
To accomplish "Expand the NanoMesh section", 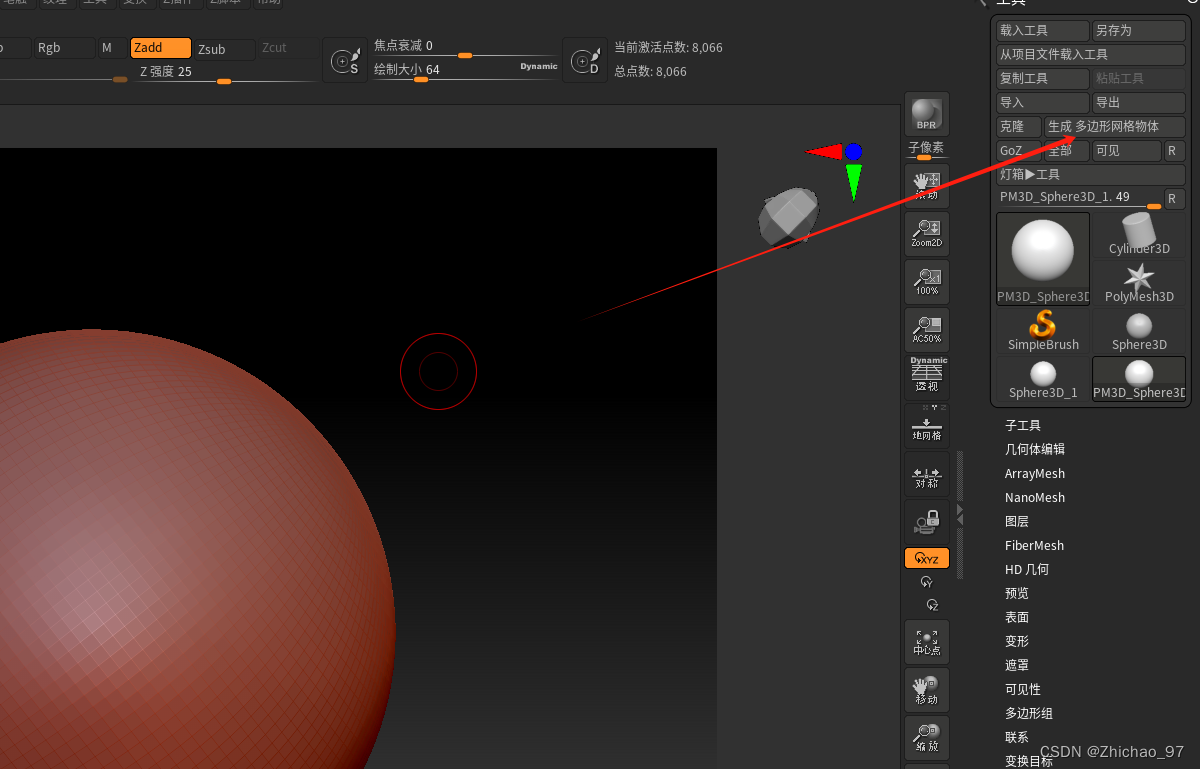I will pyautogui.click(x=1035, y=497).
